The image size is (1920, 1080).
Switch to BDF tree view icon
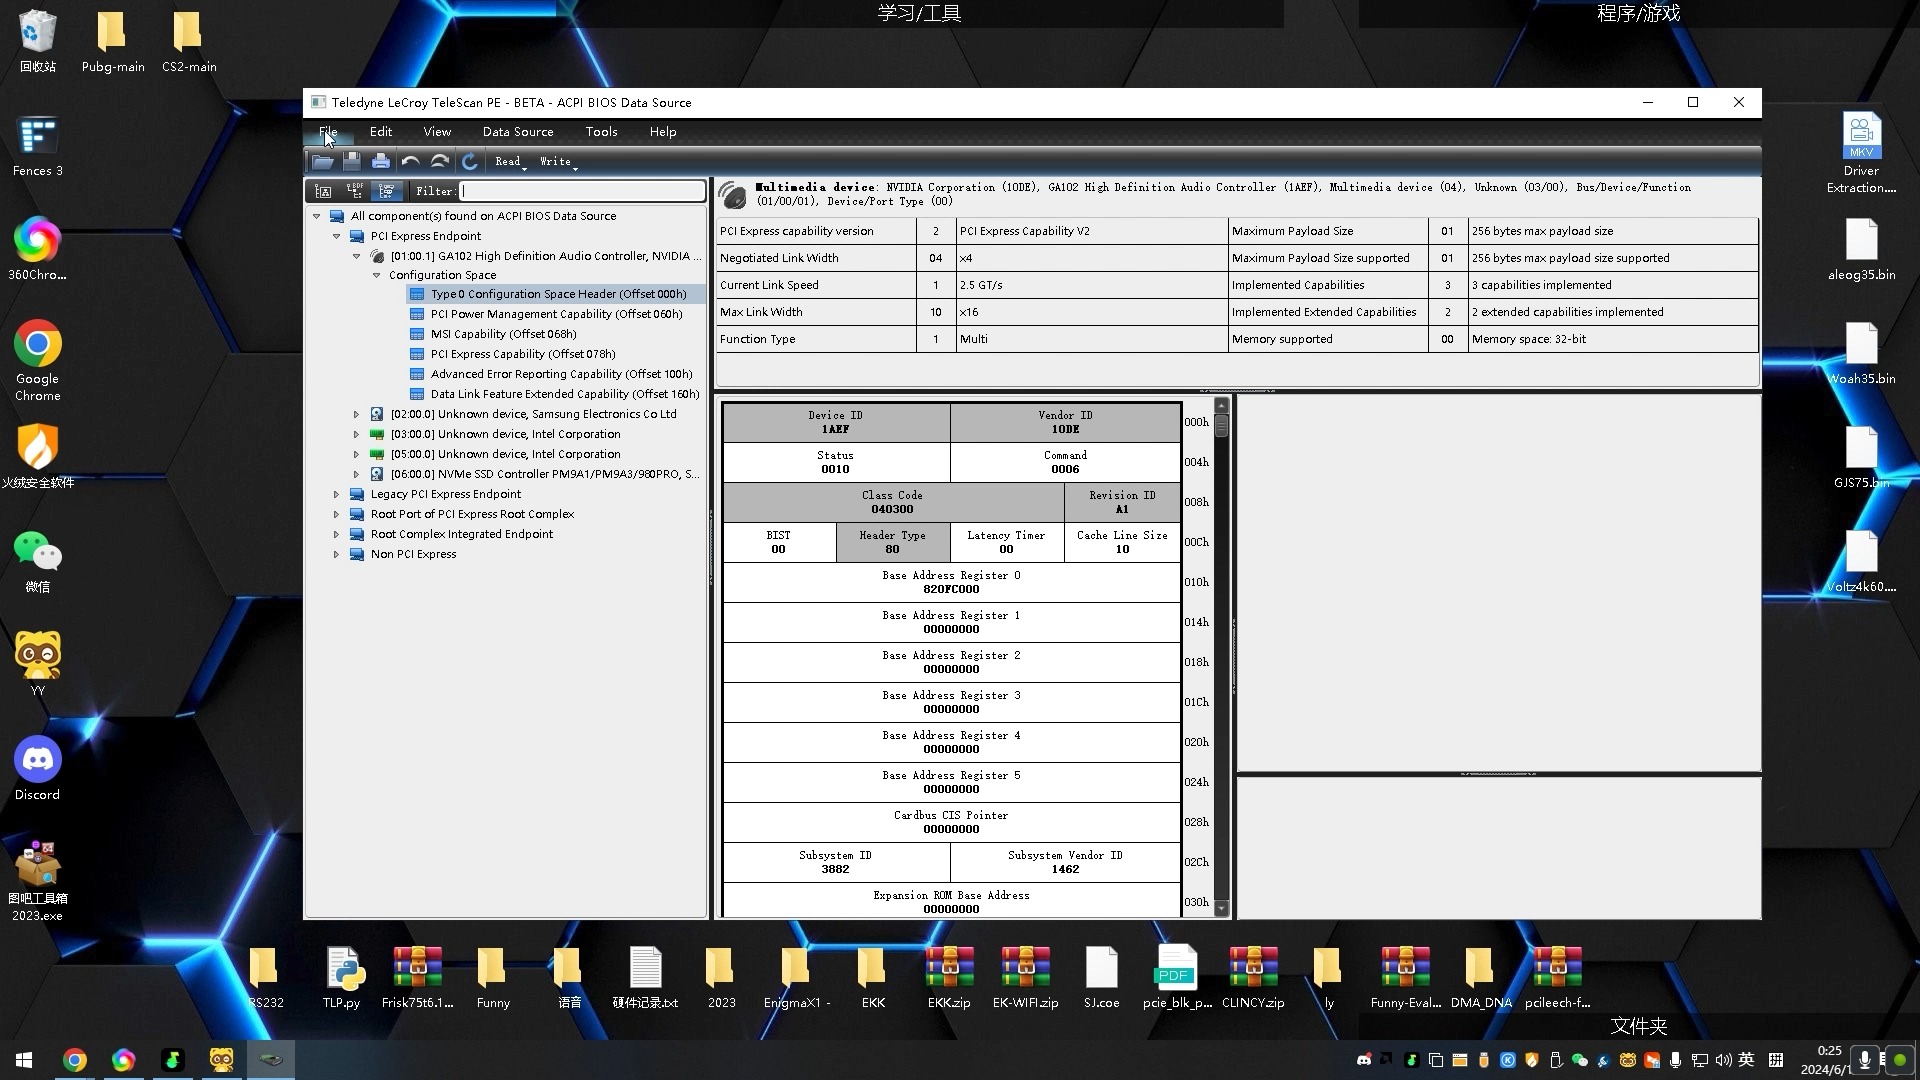click(354, 191)
